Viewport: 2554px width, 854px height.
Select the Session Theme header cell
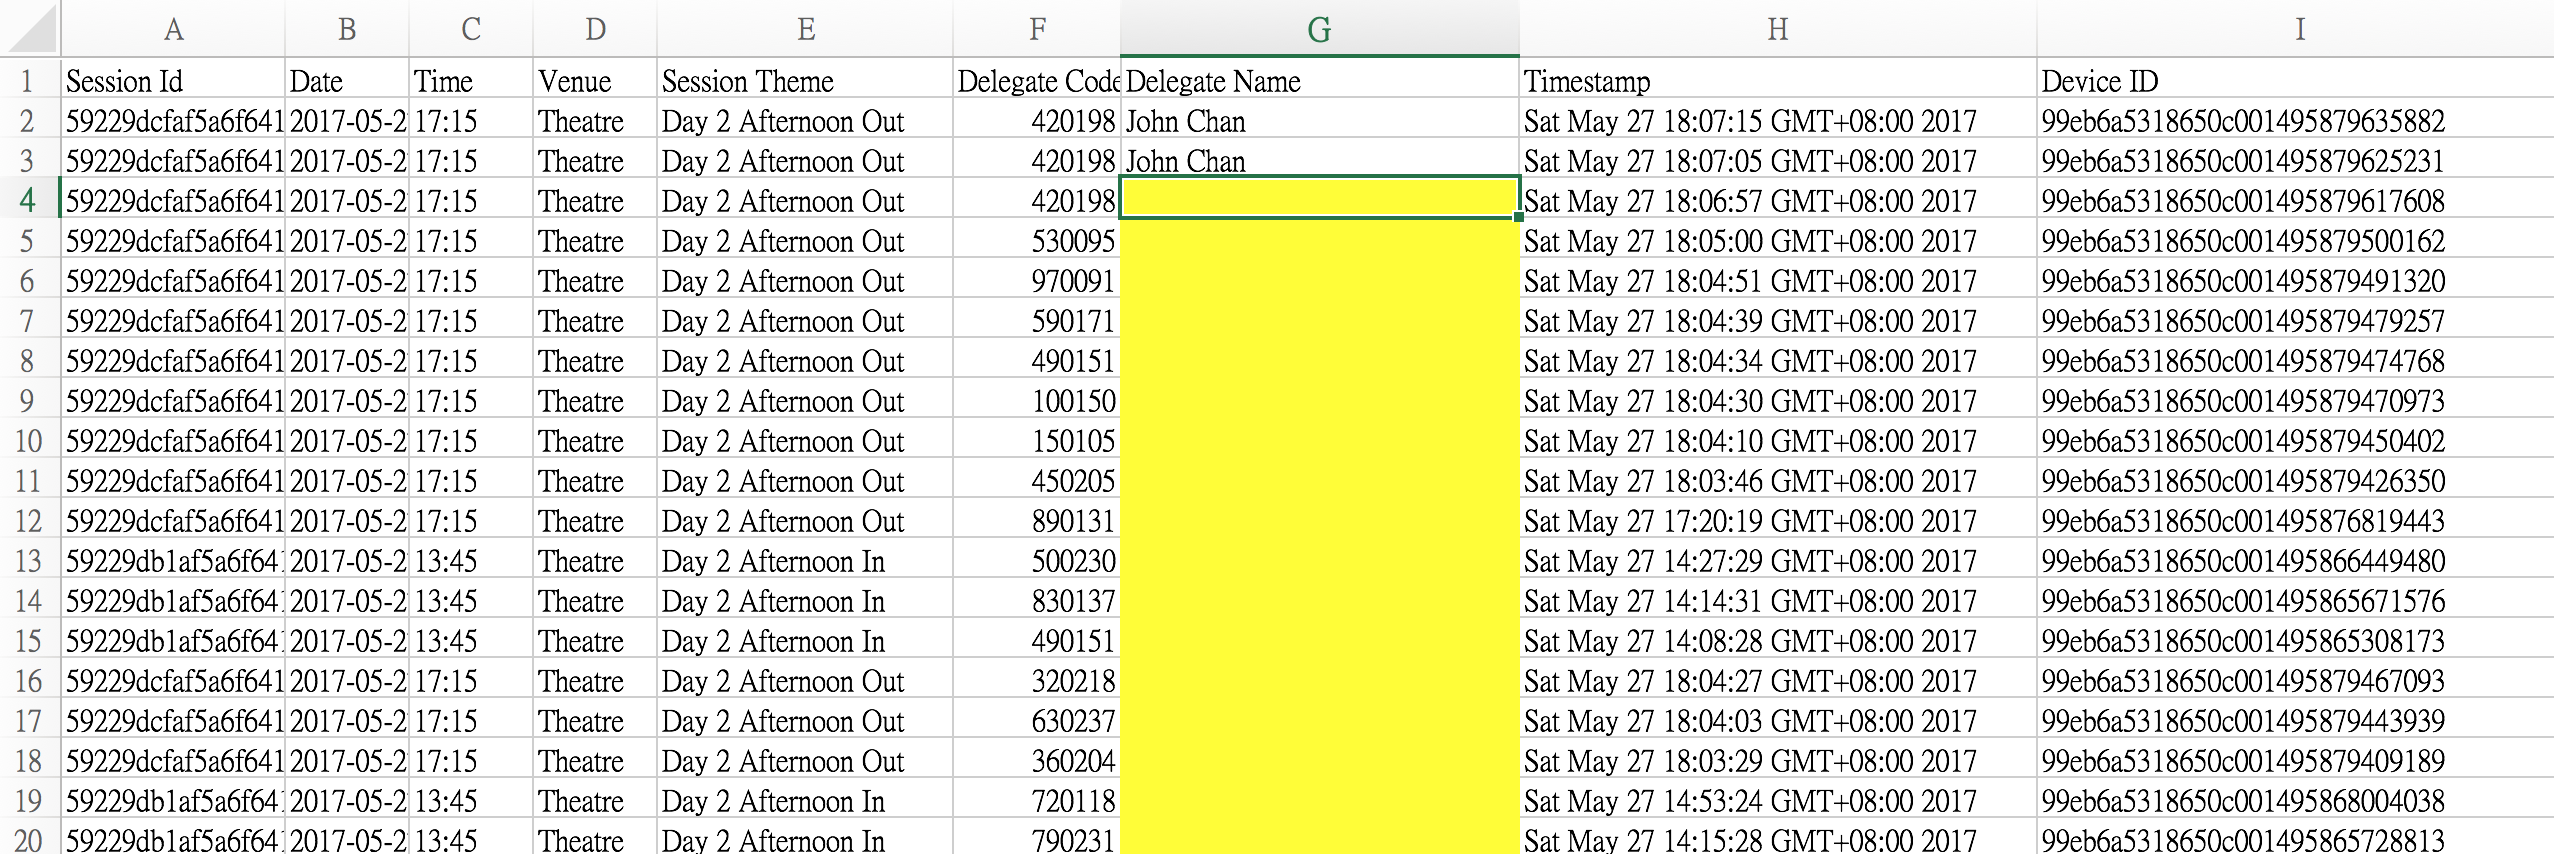coord(805,81)
